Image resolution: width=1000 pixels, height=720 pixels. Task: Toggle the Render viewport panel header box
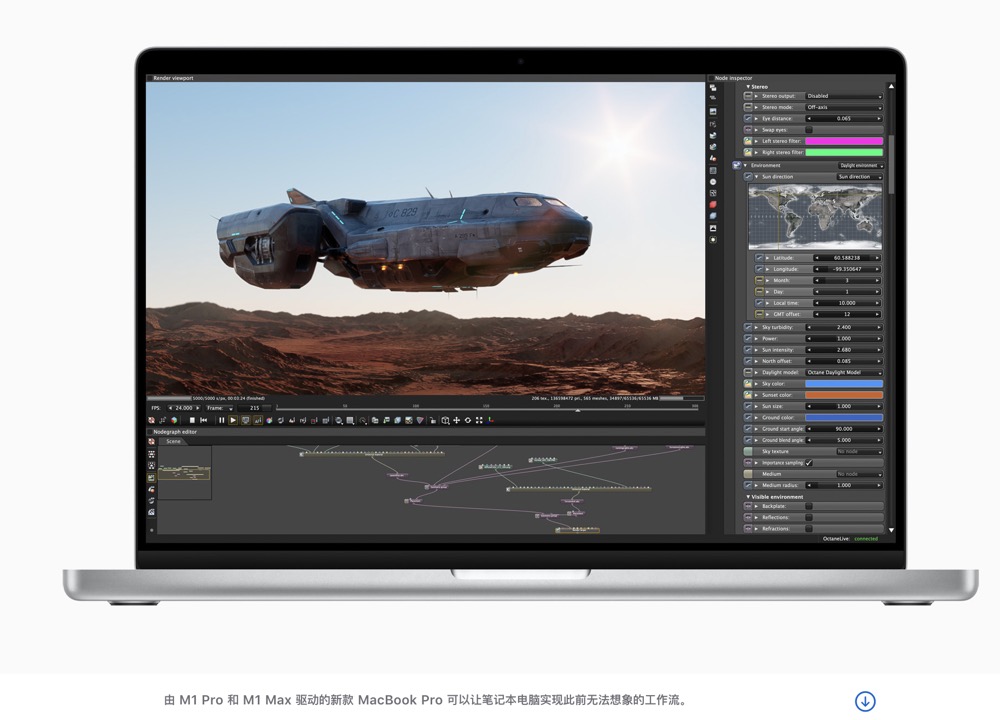coord(150,78)
